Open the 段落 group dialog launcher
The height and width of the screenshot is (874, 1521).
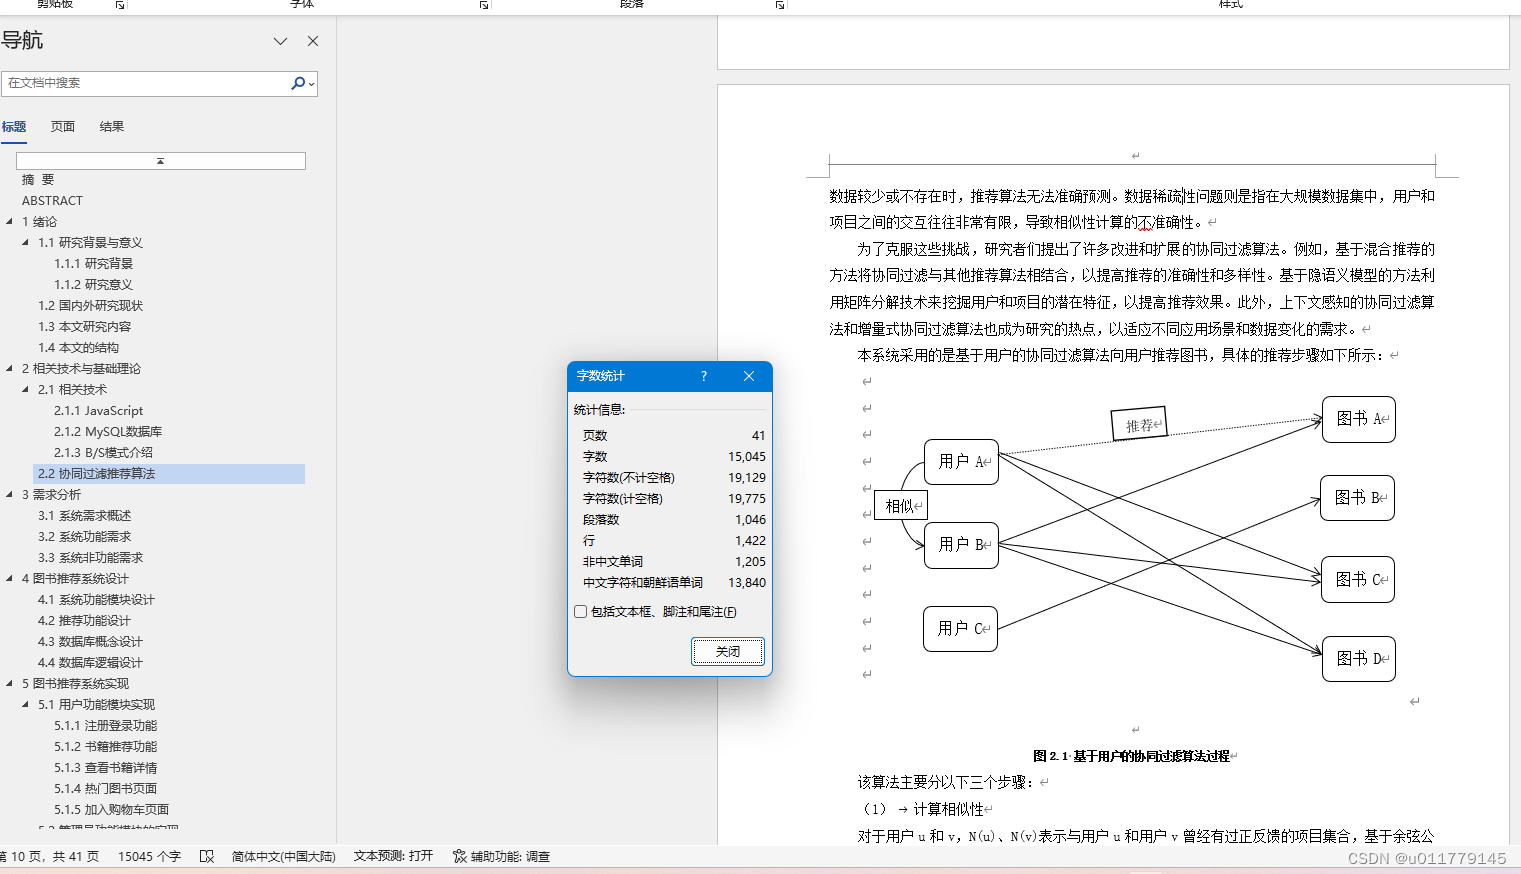click(780, 5)
